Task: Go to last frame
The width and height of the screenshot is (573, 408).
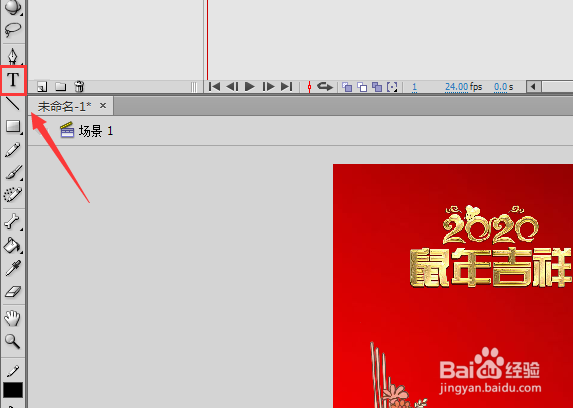Action: [286, 87]
